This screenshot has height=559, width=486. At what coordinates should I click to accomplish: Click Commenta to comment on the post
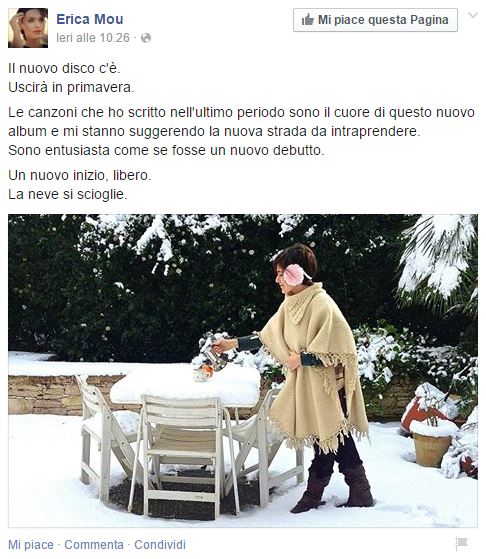pyautogui.click(x=94, y=544)
